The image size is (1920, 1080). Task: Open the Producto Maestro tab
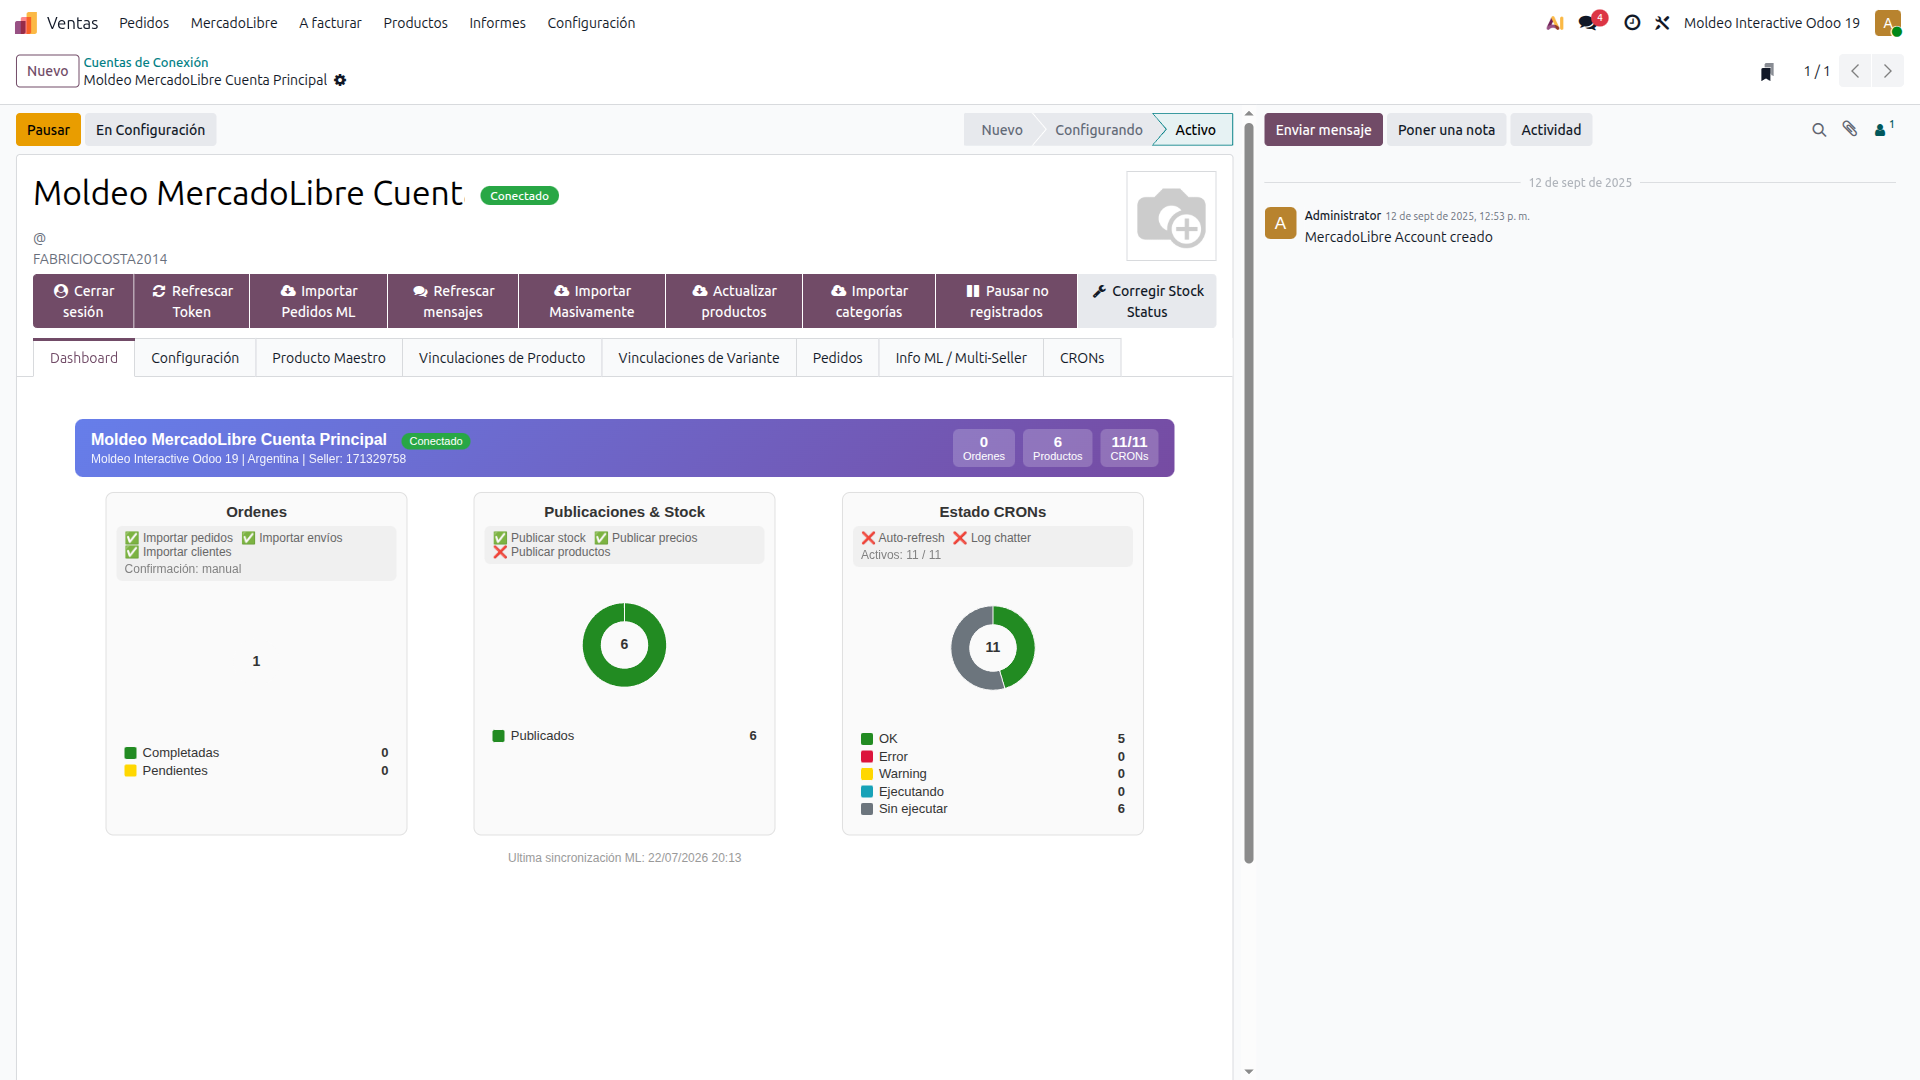(x=329, y=358)
